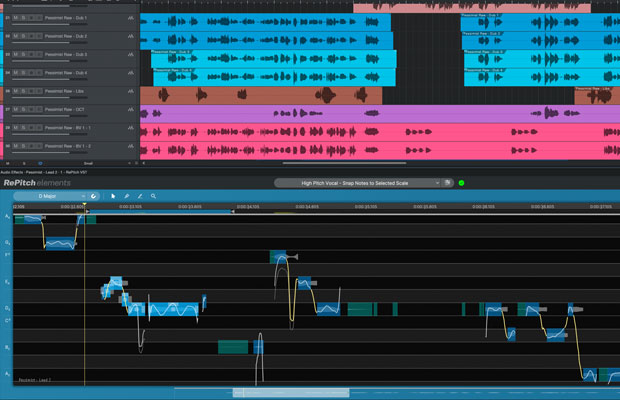
Task: Select the pencil draw tool in RePitch
Action: tap(126, 196)
